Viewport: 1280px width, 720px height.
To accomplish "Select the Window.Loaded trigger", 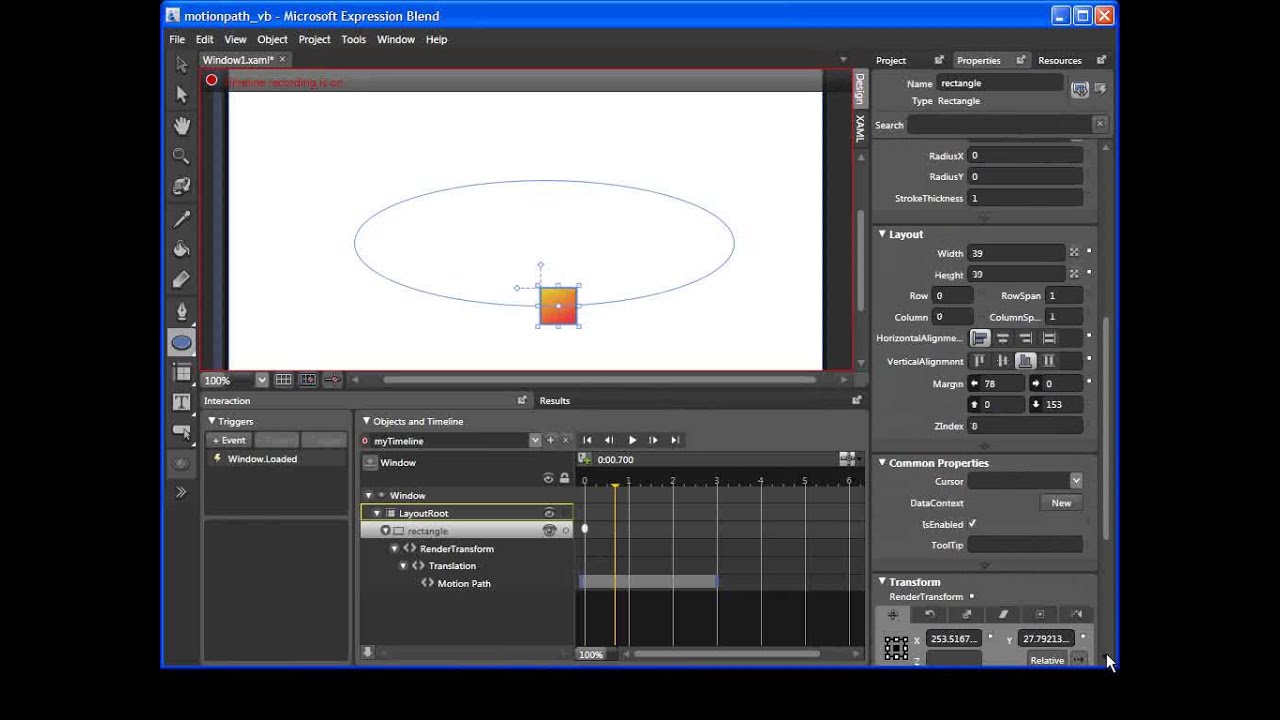I will 262,459.
